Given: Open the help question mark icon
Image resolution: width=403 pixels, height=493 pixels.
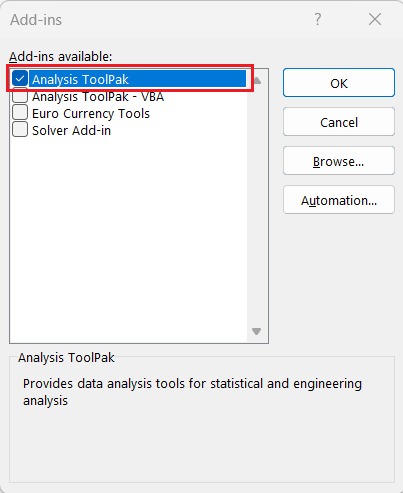Looking at the screenshot, I should coord(318,19).
